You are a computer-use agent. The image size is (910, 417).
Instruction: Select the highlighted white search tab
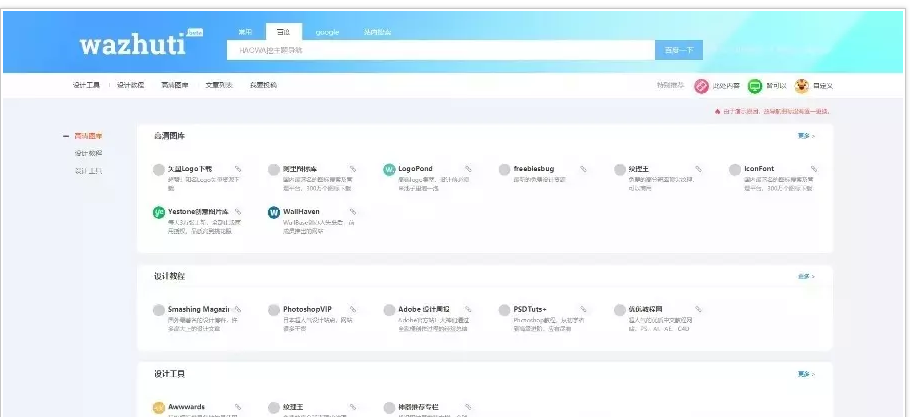coord(283,32)
